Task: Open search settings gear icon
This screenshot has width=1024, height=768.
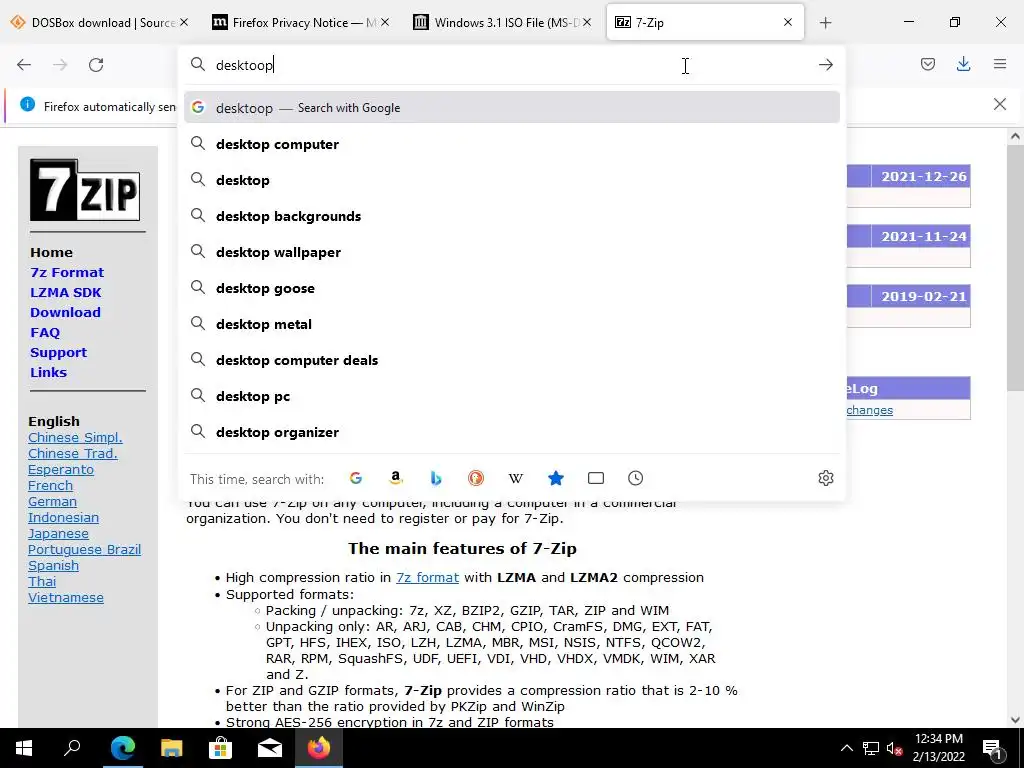Action: [825, 478]
